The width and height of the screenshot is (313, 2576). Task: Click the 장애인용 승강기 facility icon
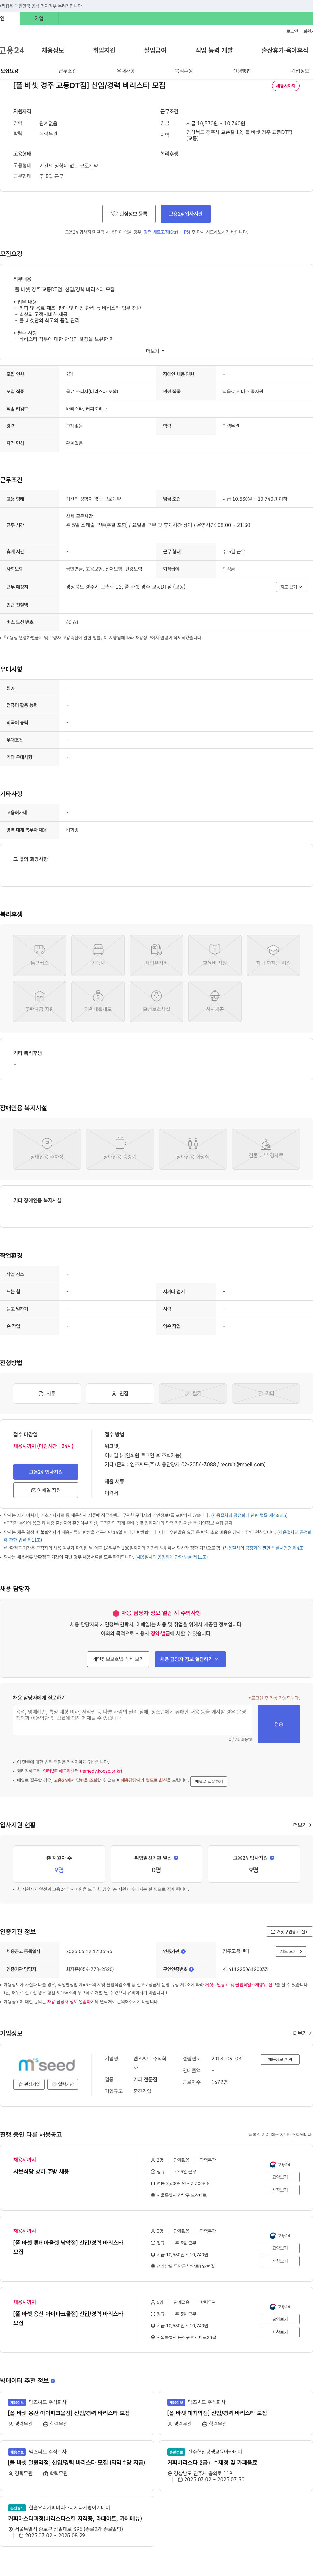click(x=120, y=1149)
